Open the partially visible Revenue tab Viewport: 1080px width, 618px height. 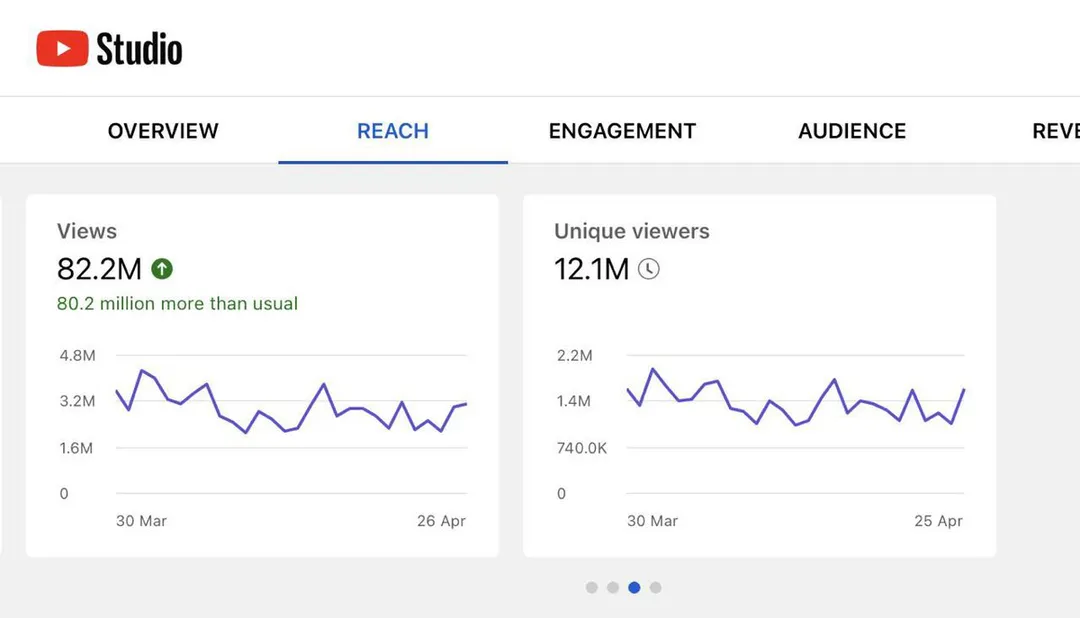1056,131
